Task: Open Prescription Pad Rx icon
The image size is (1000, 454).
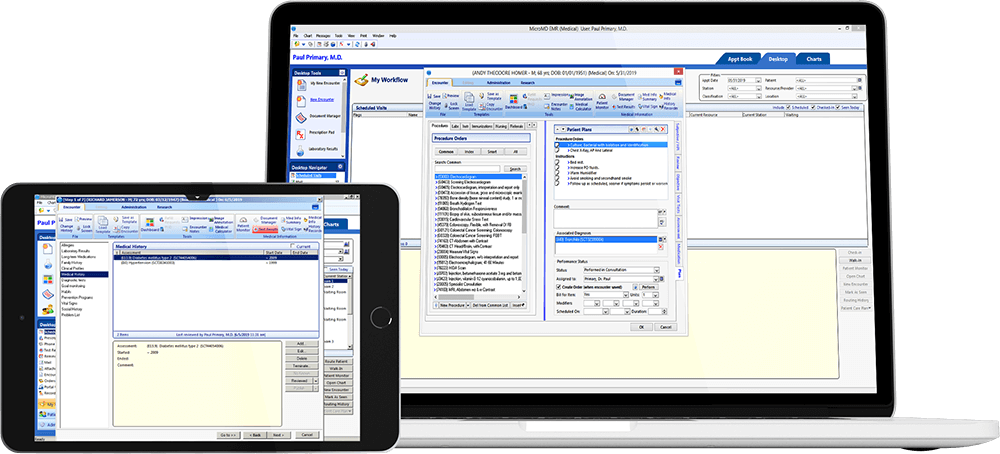Action: coord(300,133)
